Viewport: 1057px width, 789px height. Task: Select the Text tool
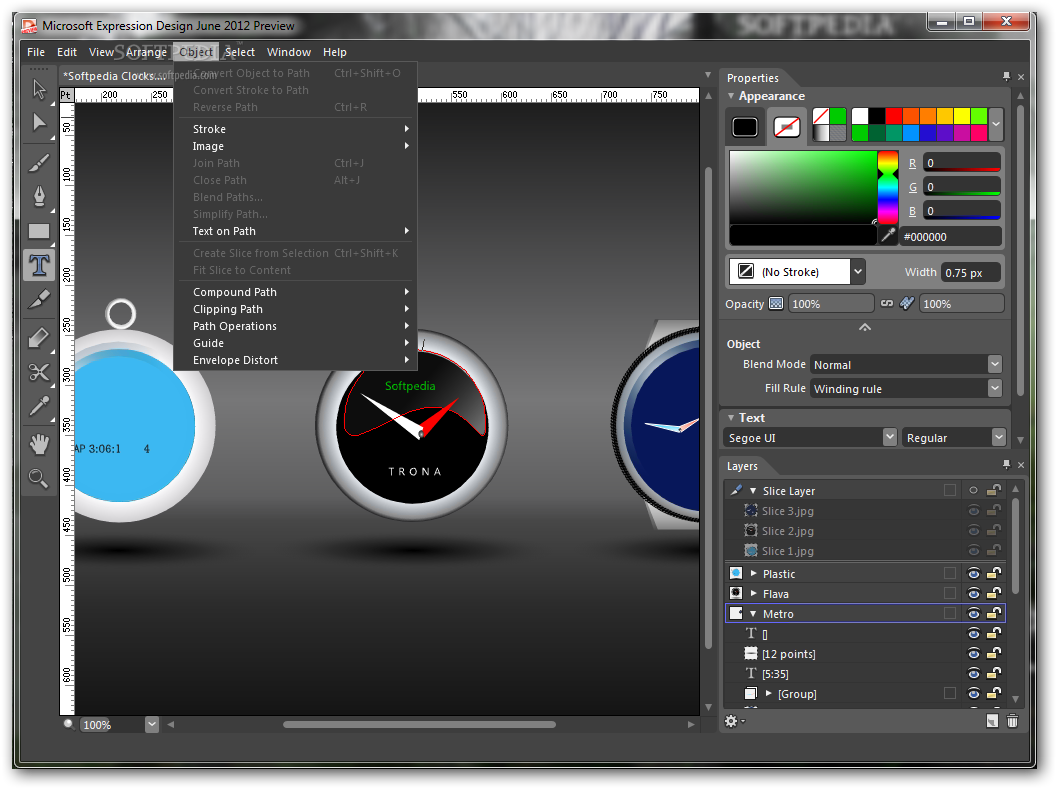pos(39,265)
